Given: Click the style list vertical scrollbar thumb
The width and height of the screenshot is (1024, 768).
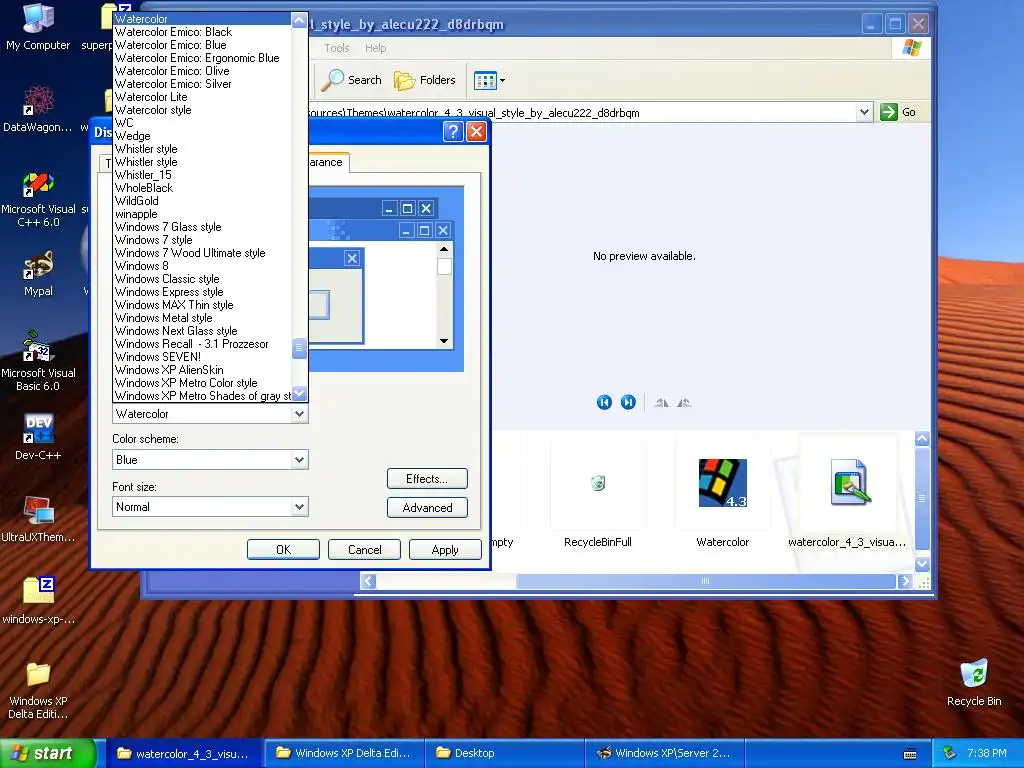Looking at the screenshot, I should [299, 347].
